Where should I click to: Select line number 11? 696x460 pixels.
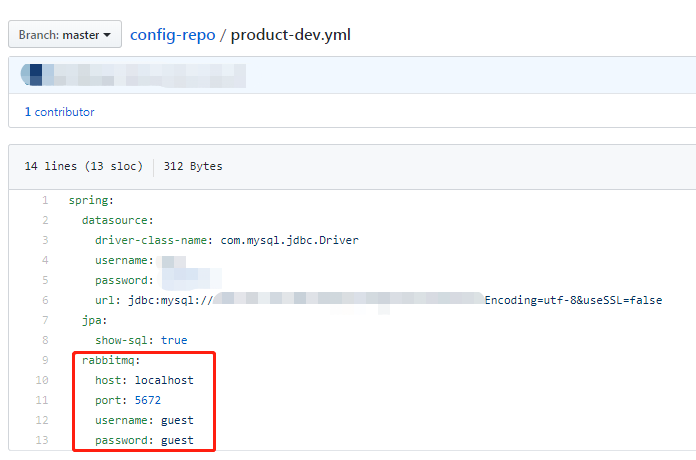coord(42,400)
